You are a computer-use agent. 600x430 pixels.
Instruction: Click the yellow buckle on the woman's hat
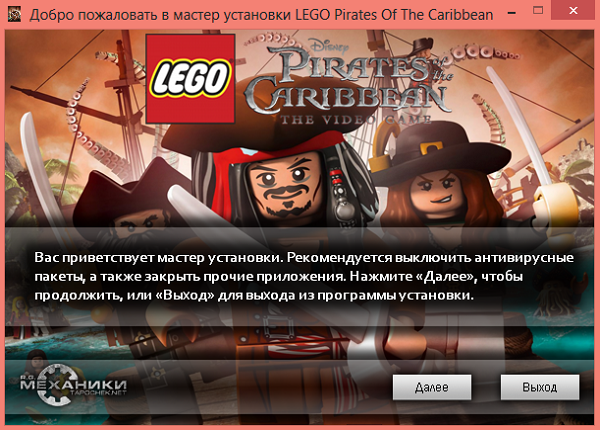click(430, 150)
